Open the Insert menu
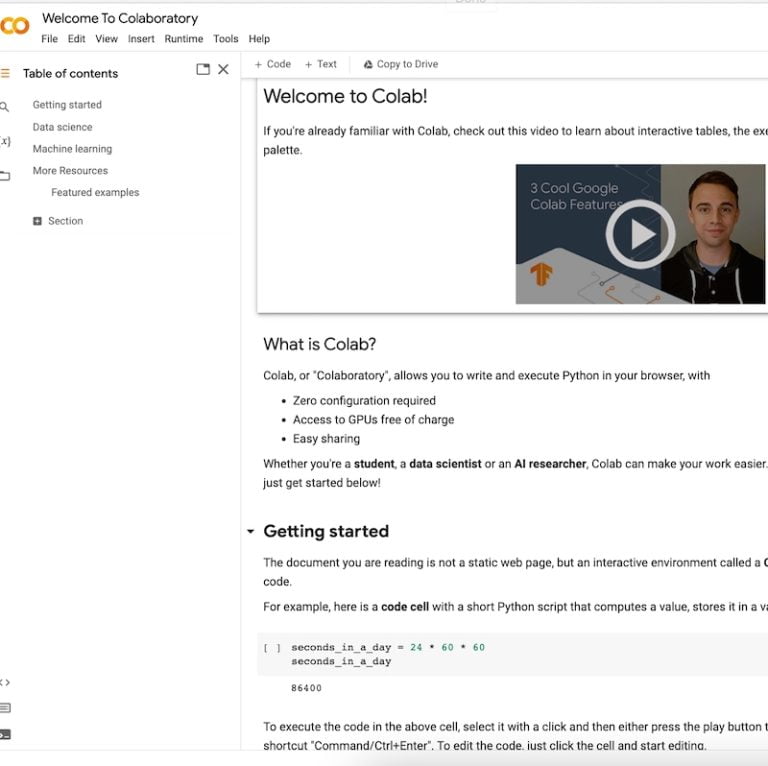 (141, 39)
